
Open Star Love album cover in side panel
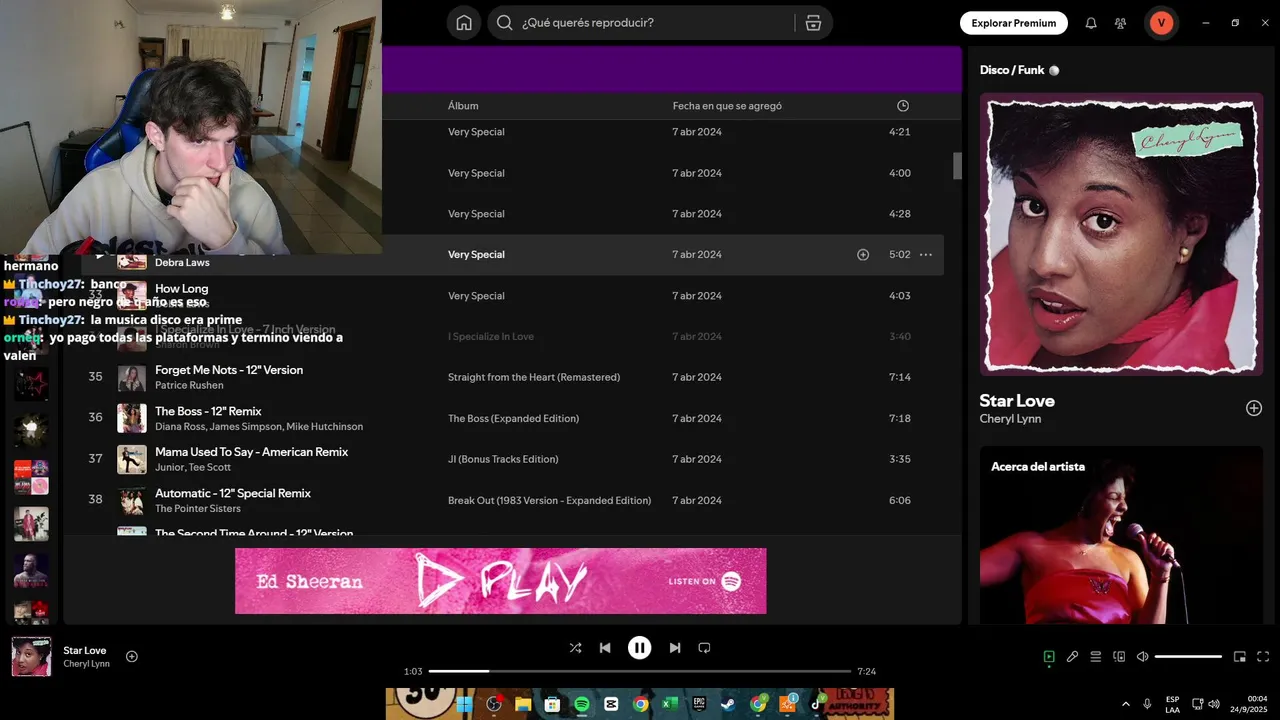(1121, 234)
